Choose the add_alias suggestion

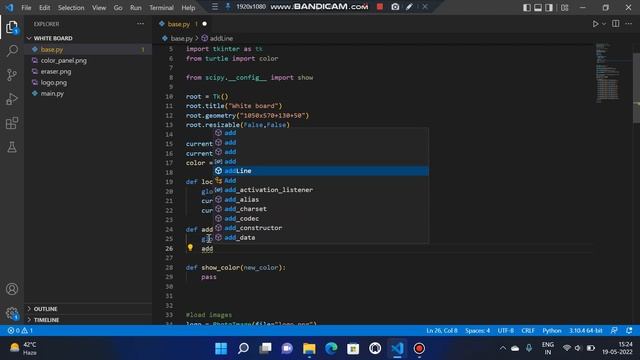[x=321, y=200]
